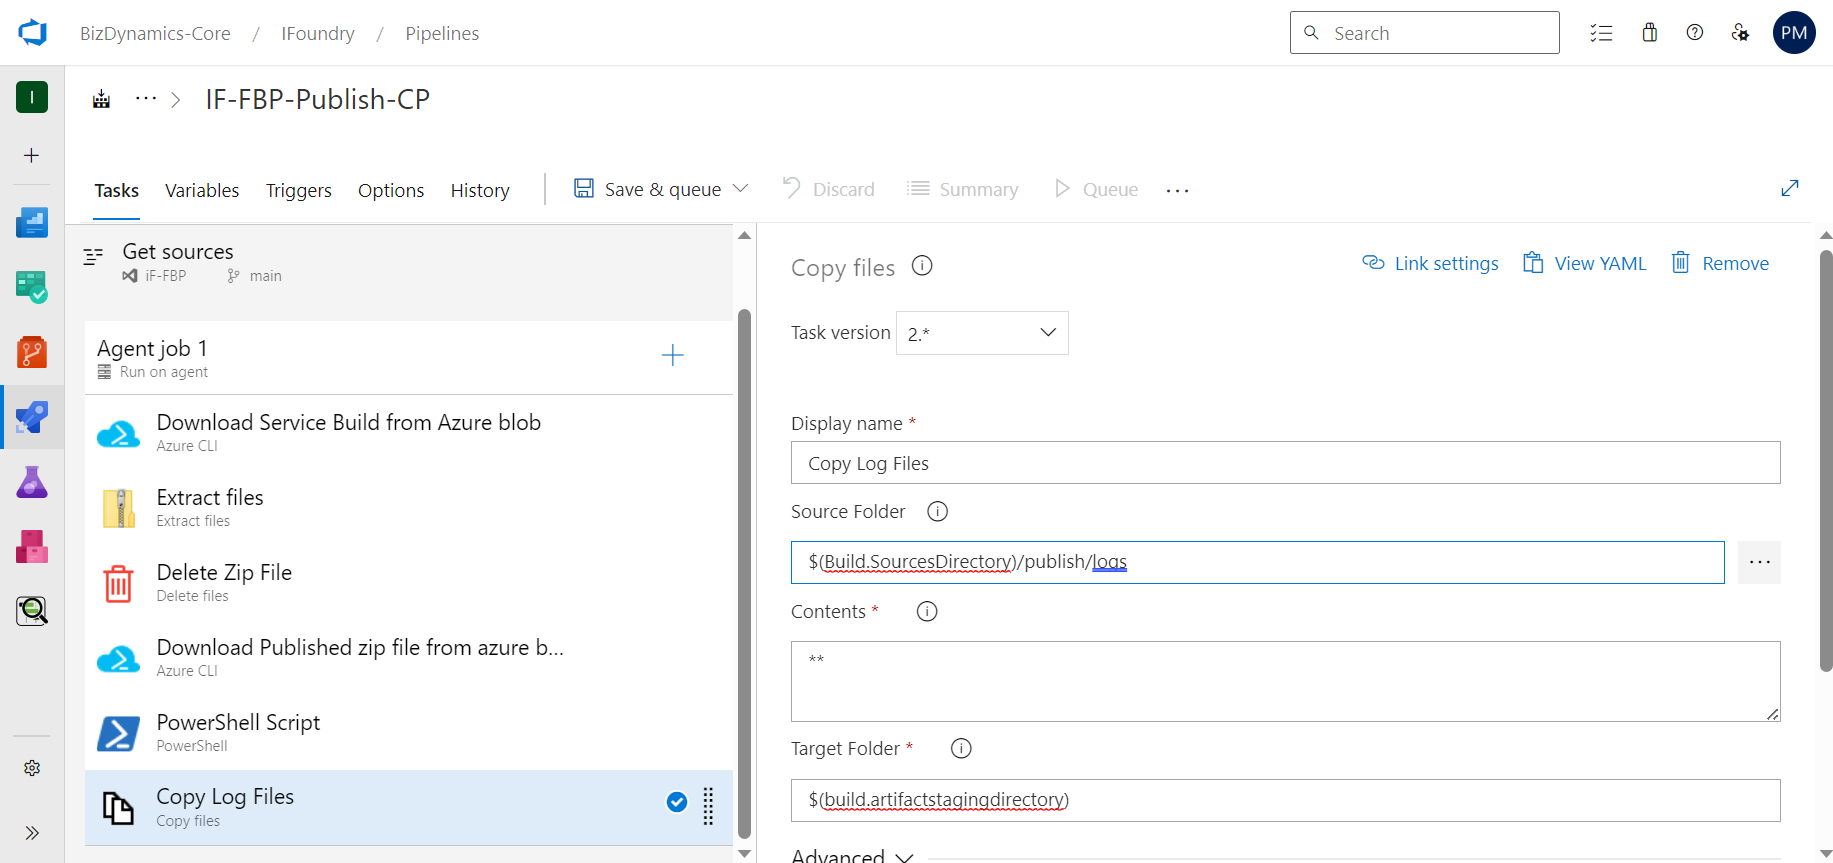This screenshot has width=1833, height=863.
Task: Open the Copy Log Files task drag handle menu
Action: (708, 806)
